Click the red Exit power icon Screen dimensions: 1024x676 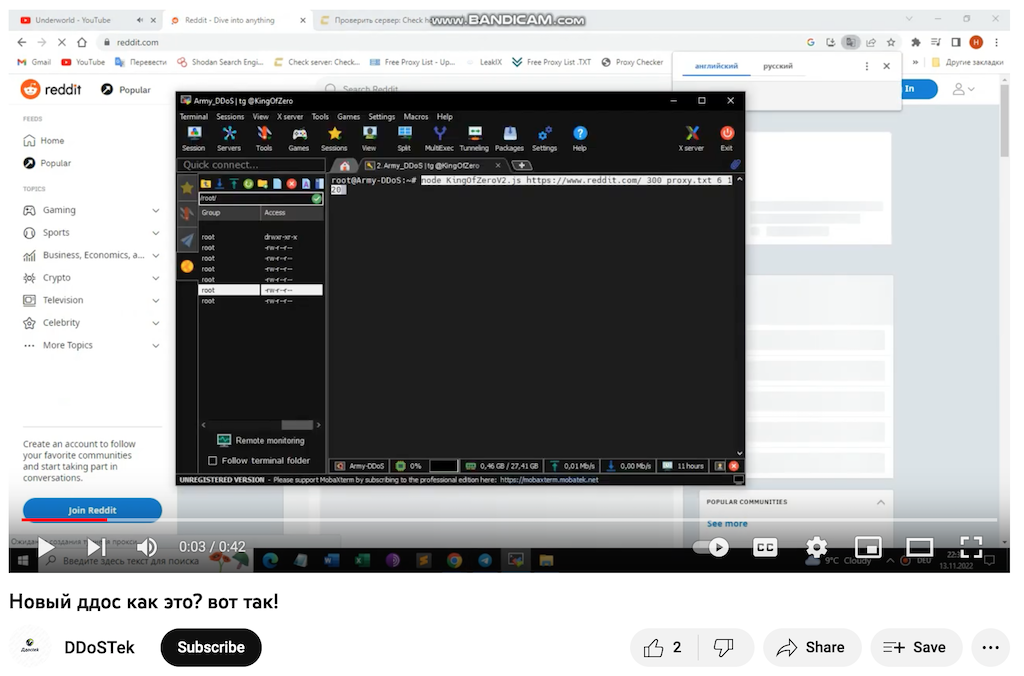pyautogui.click(x=727, y=138)
